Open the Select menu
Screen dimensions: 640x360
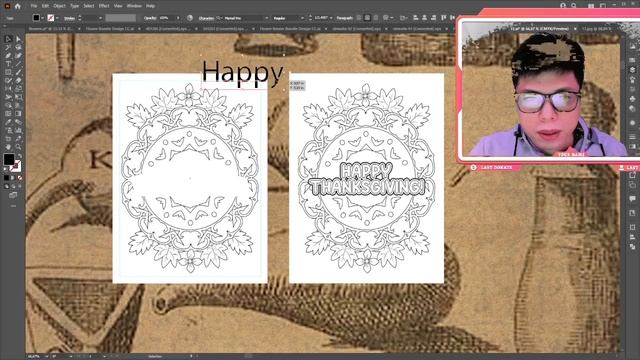(89, 6)
